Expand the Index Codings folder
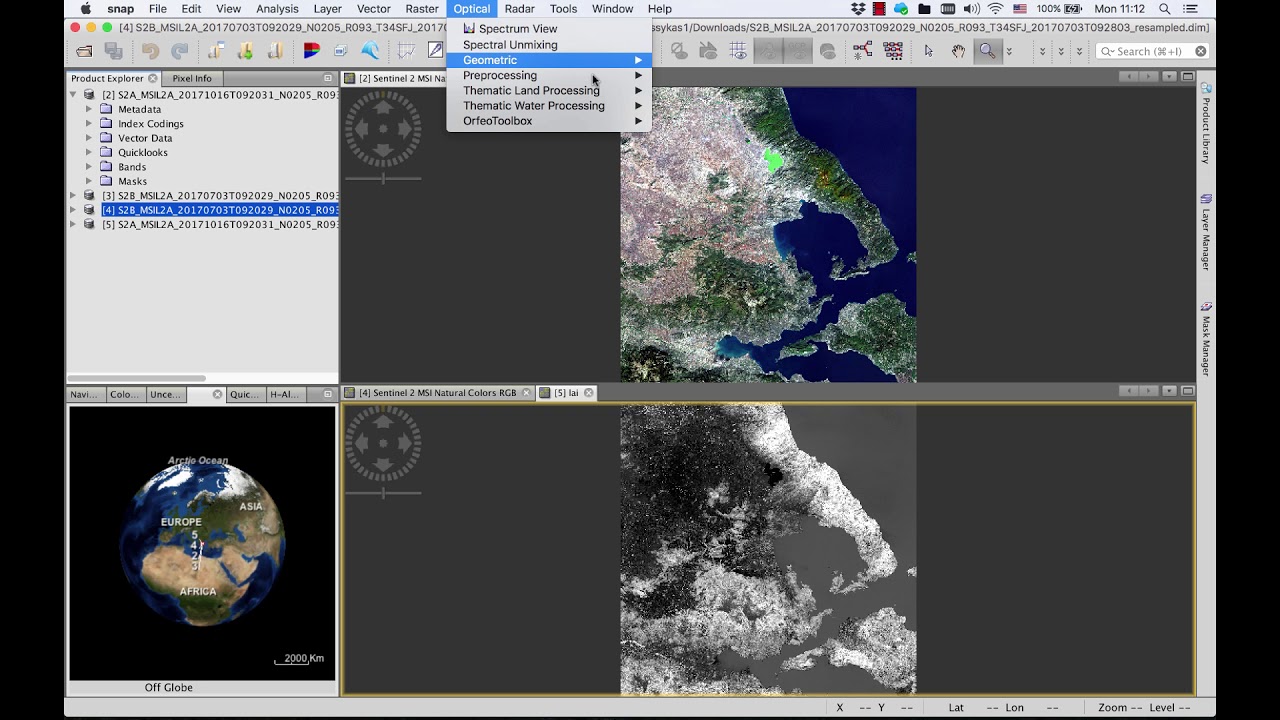Viewport: 1280px width, 720px height. point(89,124)
